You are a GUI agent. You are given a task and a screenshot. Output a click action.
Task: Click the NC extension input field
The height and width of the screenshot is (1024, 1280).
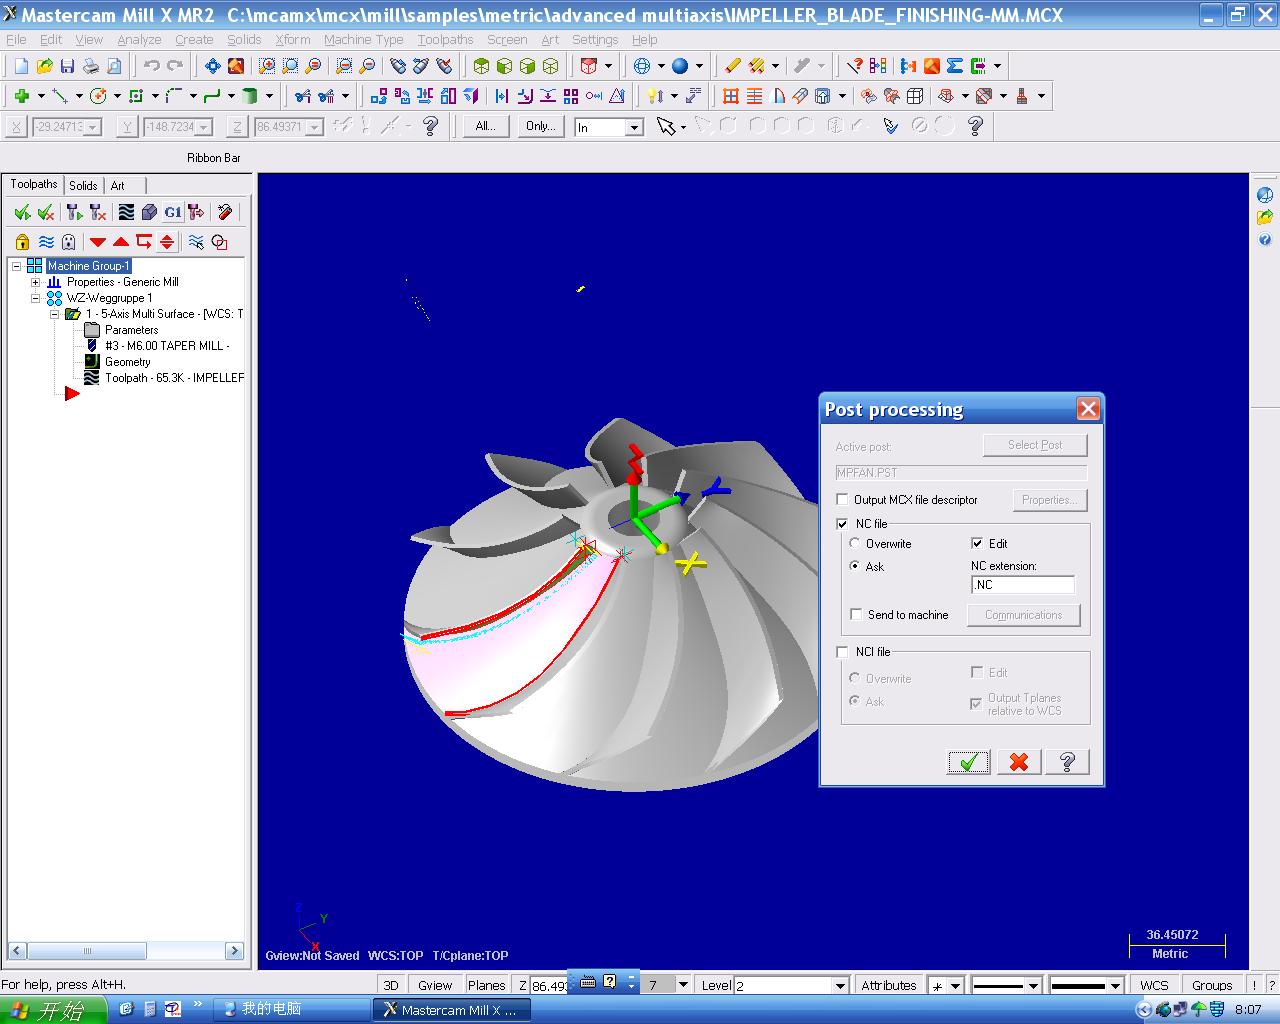pos(1023,585)
